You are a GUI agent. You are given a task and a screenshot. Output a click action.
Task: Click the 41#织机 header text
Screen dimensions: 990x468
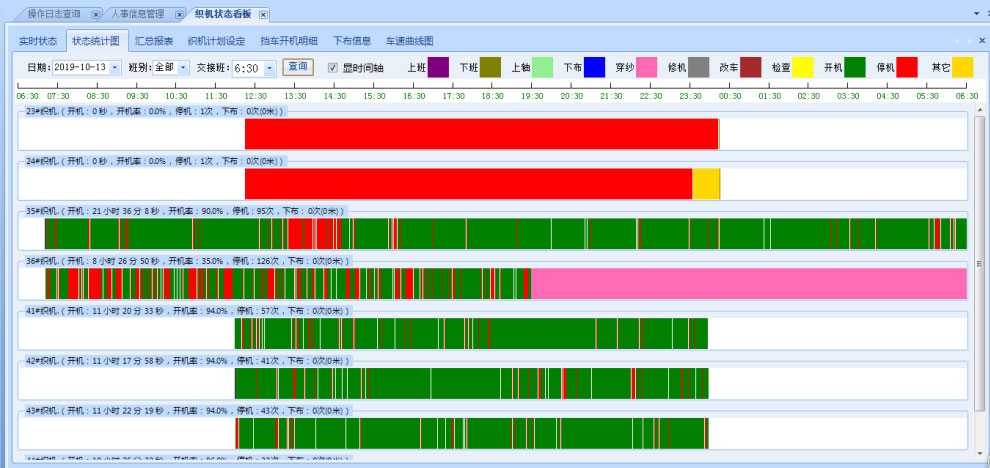point(188,311)
